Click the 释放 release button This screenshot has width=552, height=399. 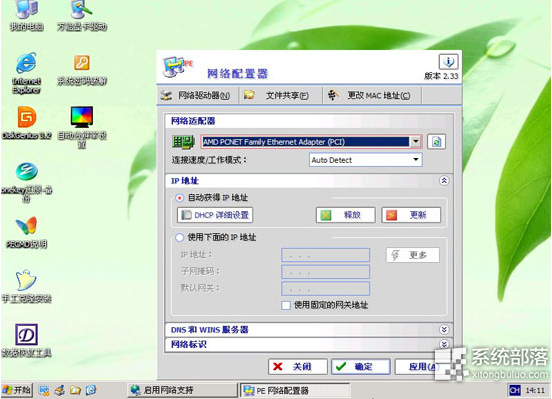pos(346,215)
